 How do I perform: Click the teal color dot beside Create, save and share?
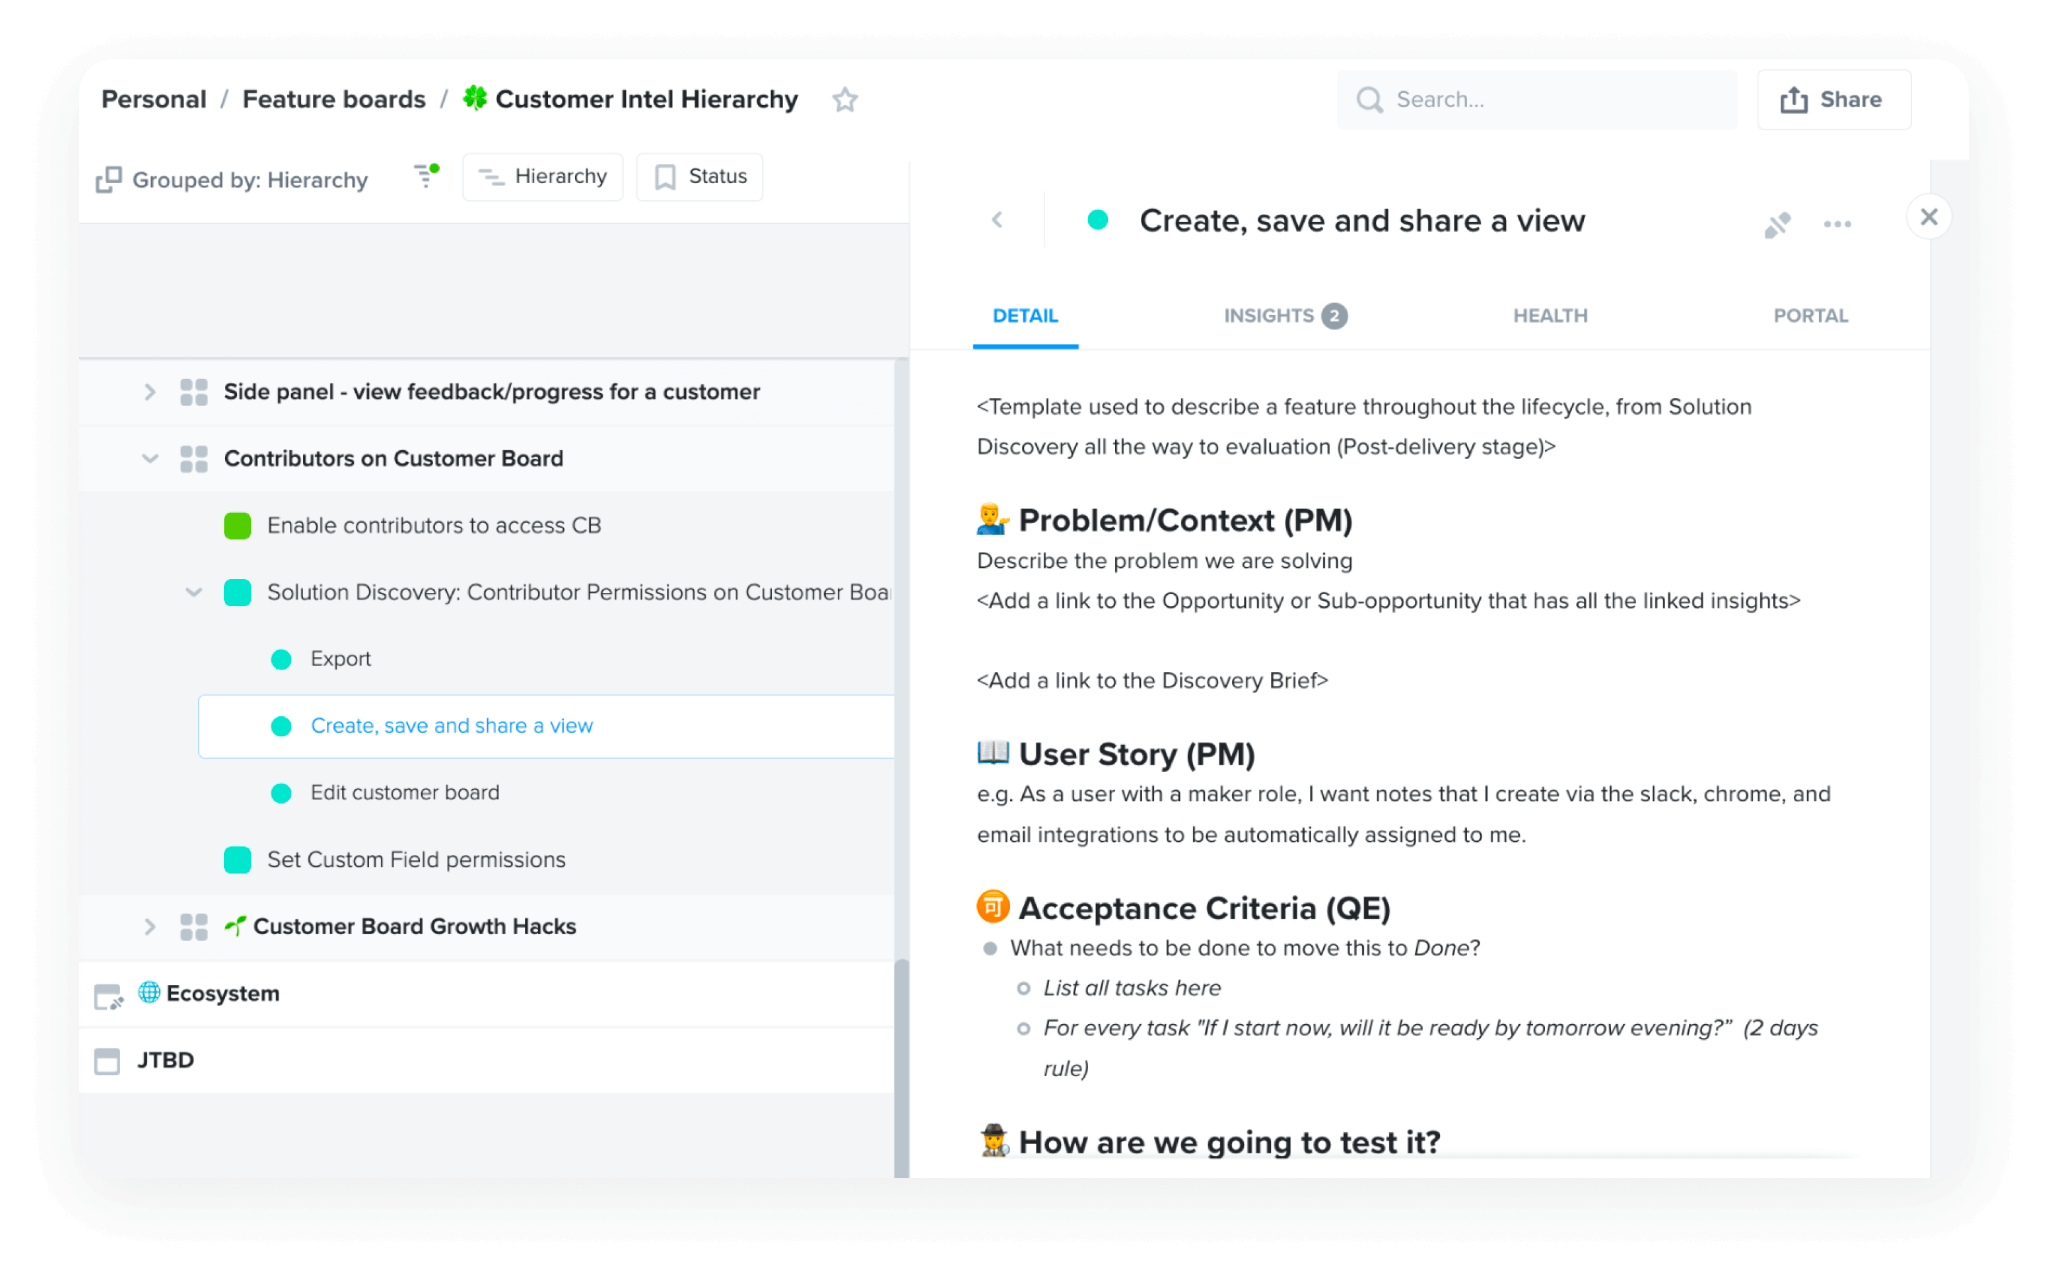click(x=280, y=726)
